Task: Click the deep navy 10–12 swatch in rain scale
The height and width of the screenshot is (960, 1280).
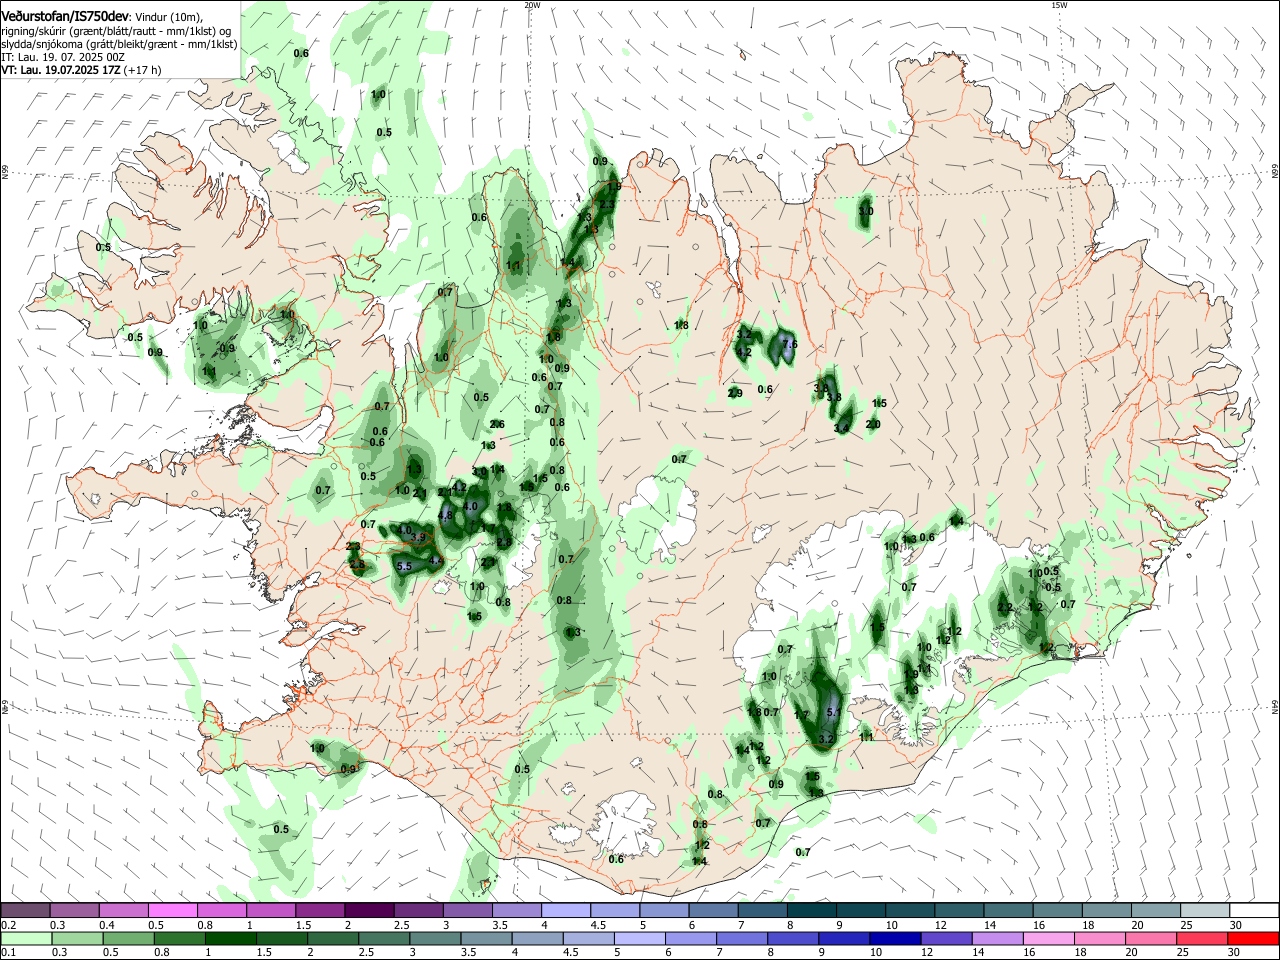Action: 895,939
